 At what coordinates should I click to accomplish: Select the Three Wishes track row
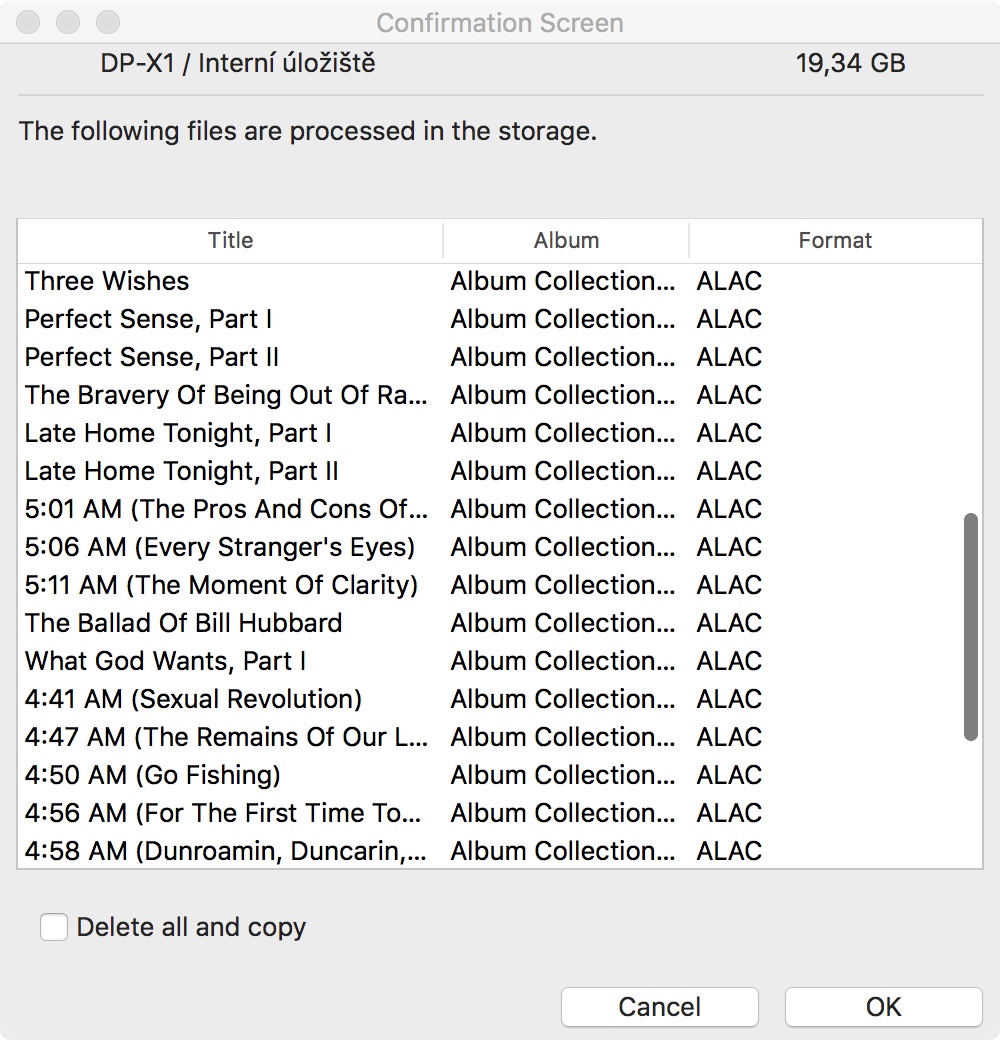click(107, 281)
